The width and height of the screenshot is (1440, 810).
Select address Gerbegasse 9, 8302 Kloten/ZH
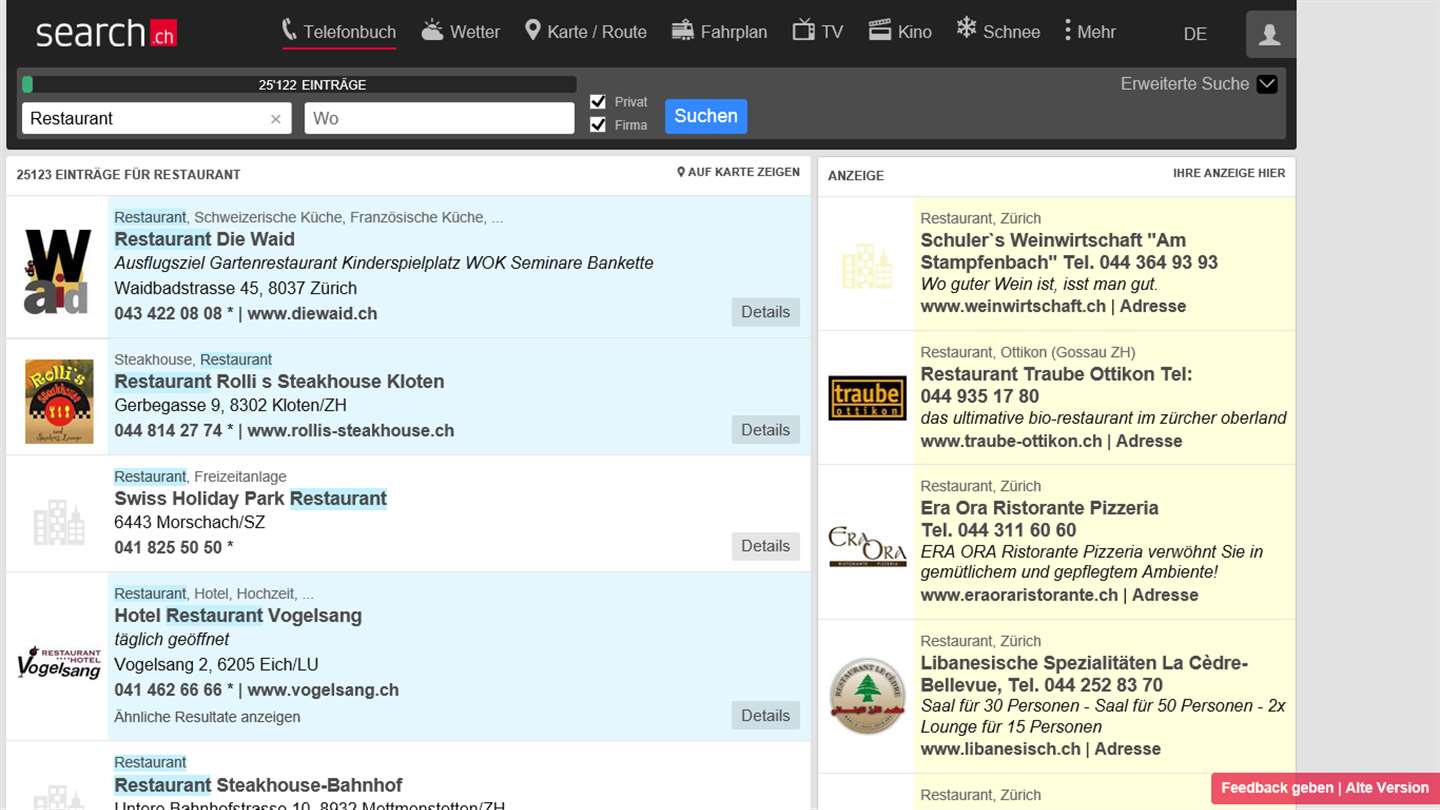point(230,405)
